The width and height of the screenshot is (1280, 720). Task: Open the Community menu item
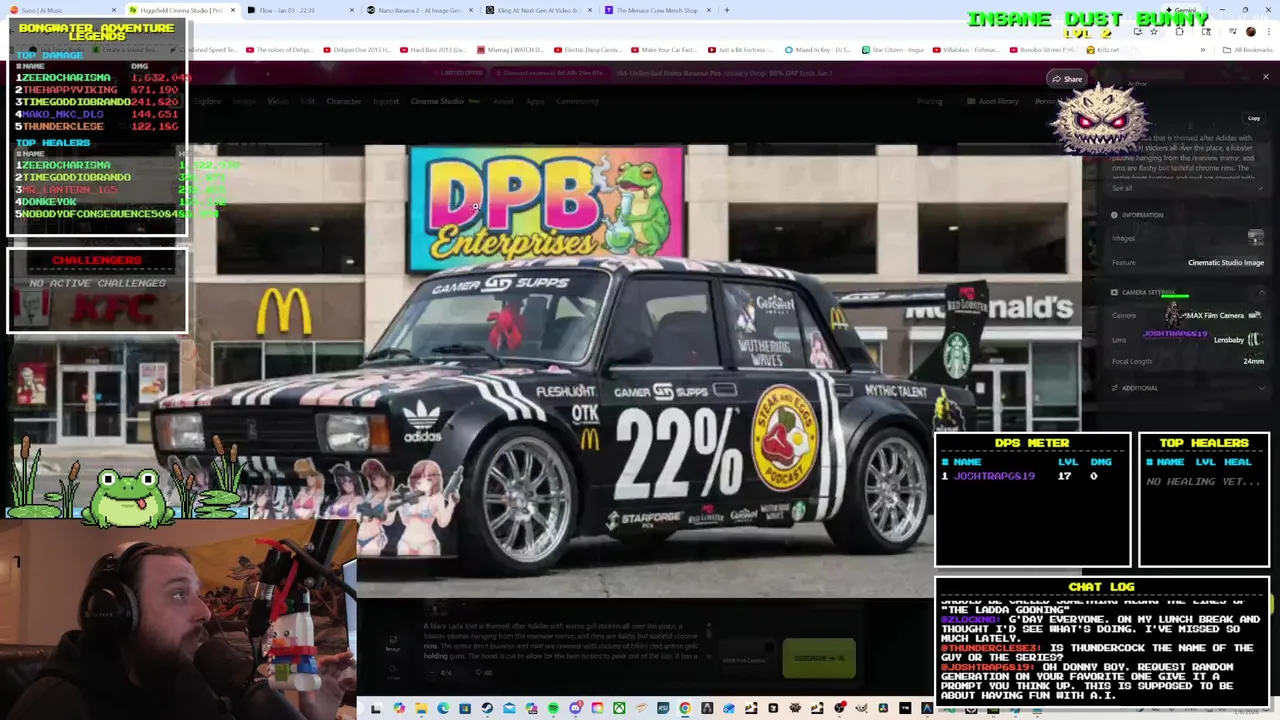coord(577,101)
